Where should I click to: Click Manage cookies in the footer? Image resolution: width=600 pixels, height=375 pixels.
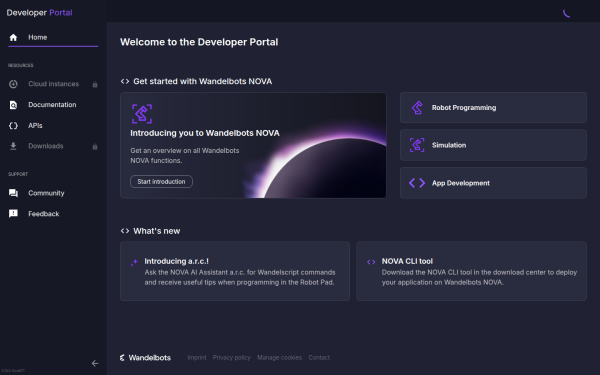pyautogui.click(x=279, y=357)
